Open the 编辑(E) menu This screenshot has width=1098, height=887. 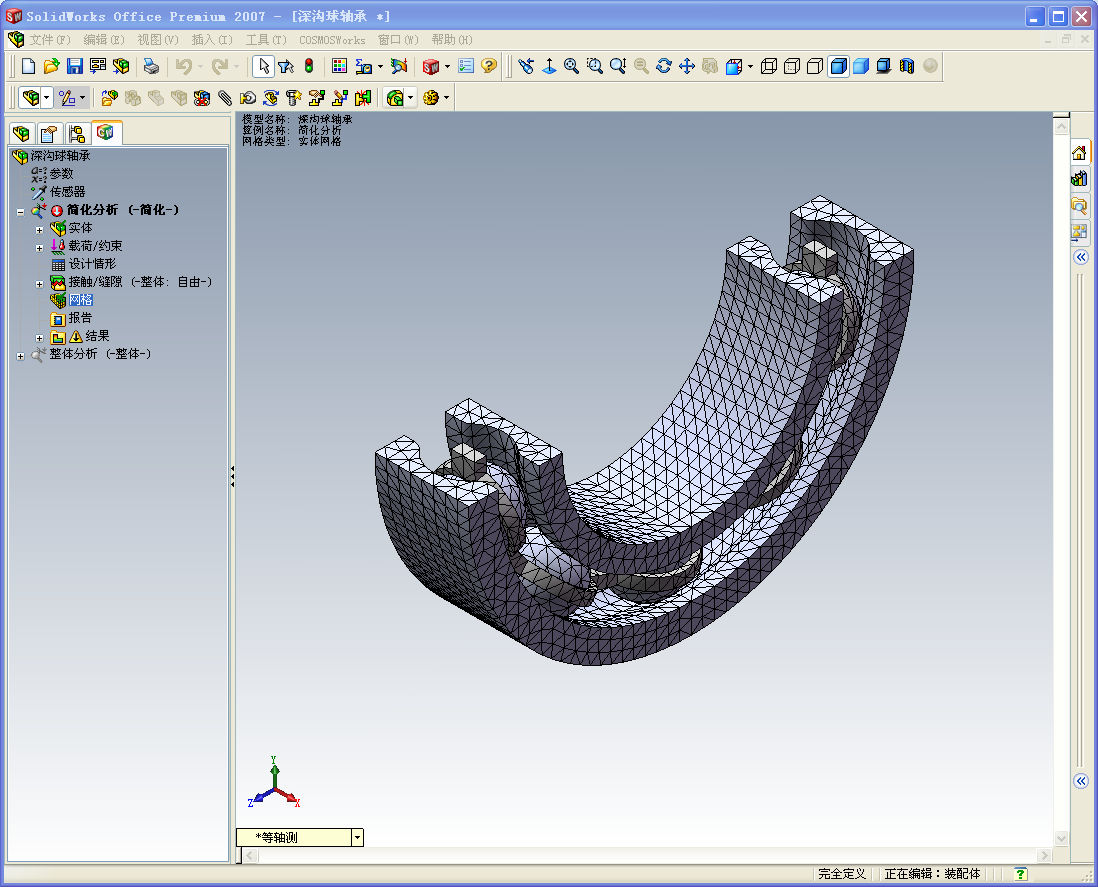[x=104, y=40]
